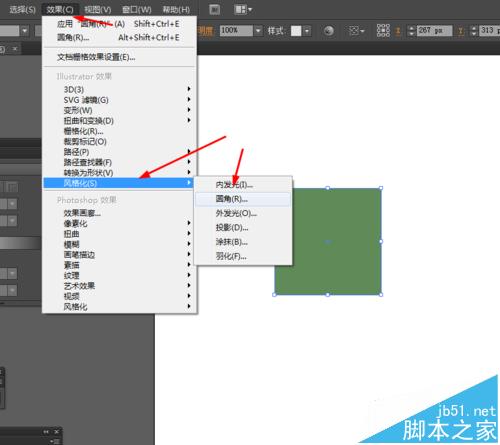Open the 窗口(W) menu

coord(137,9)
